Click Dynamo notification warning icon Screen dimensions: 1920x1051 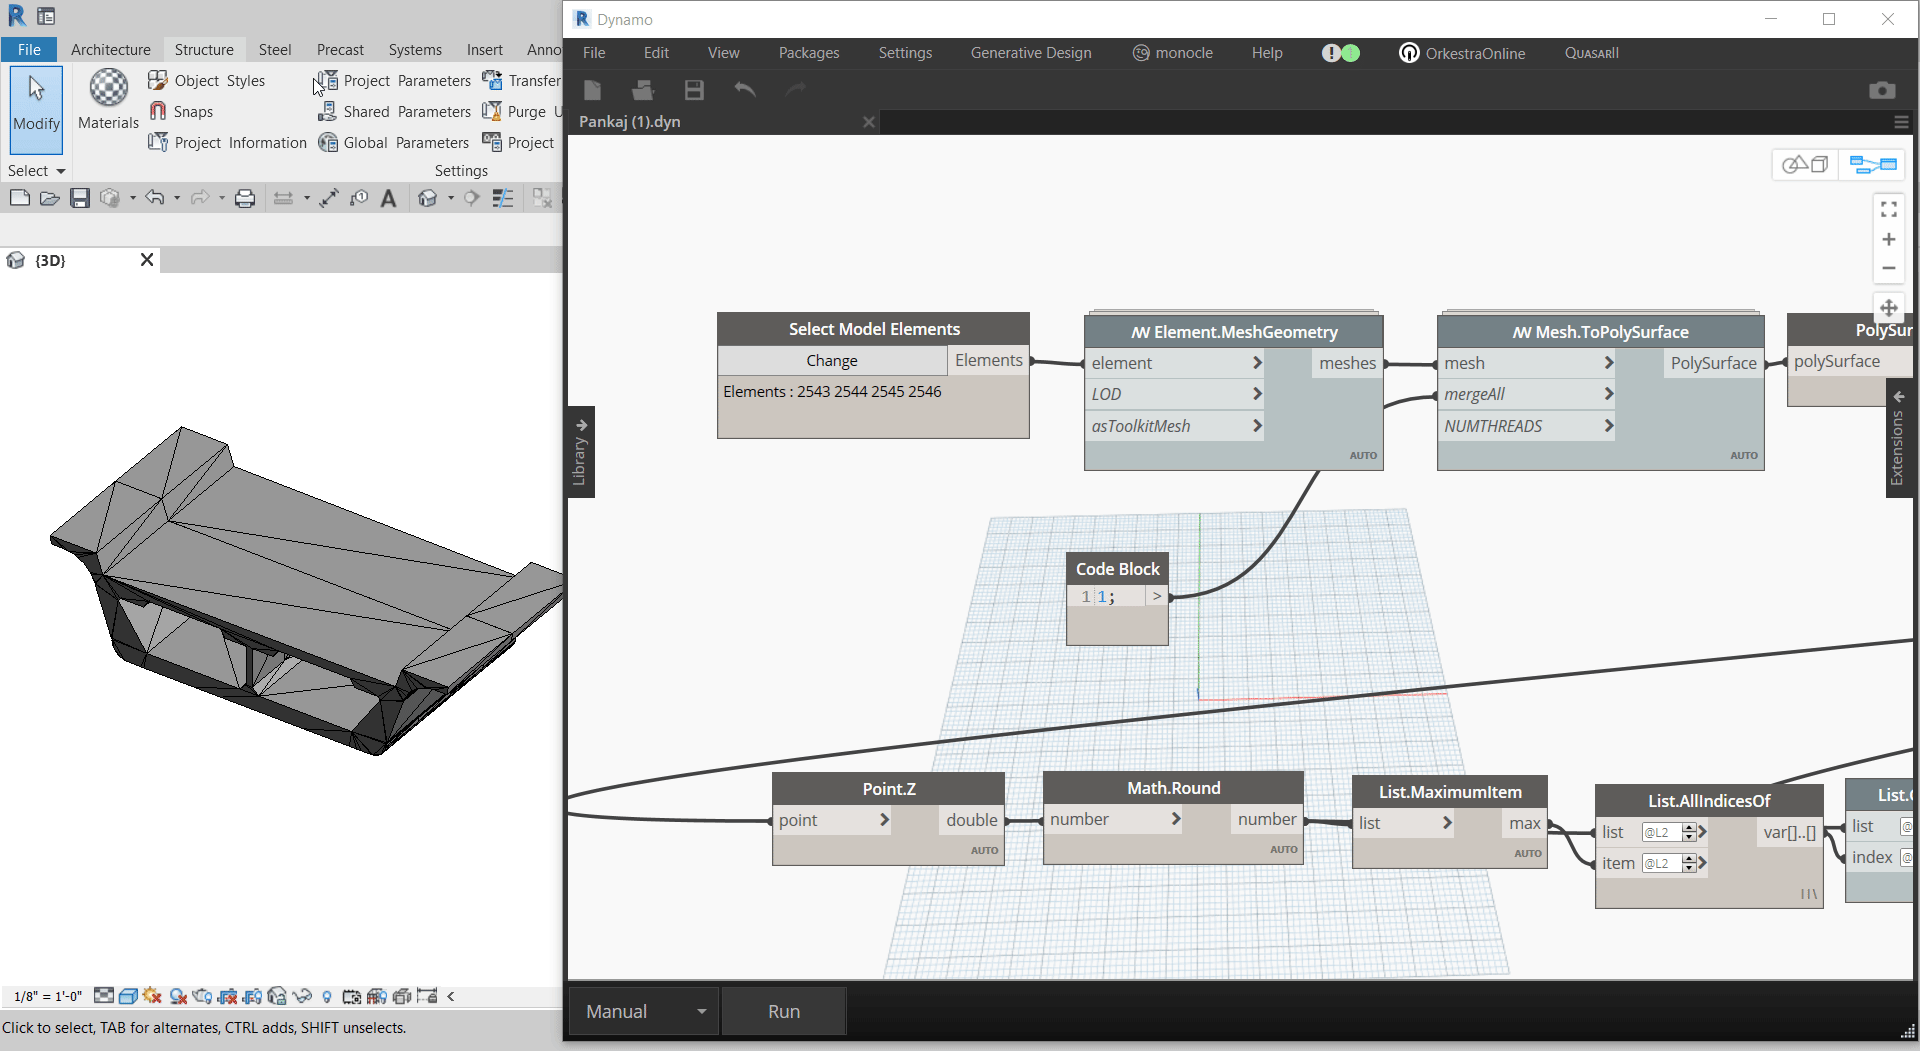click(x=1331, y=53)
